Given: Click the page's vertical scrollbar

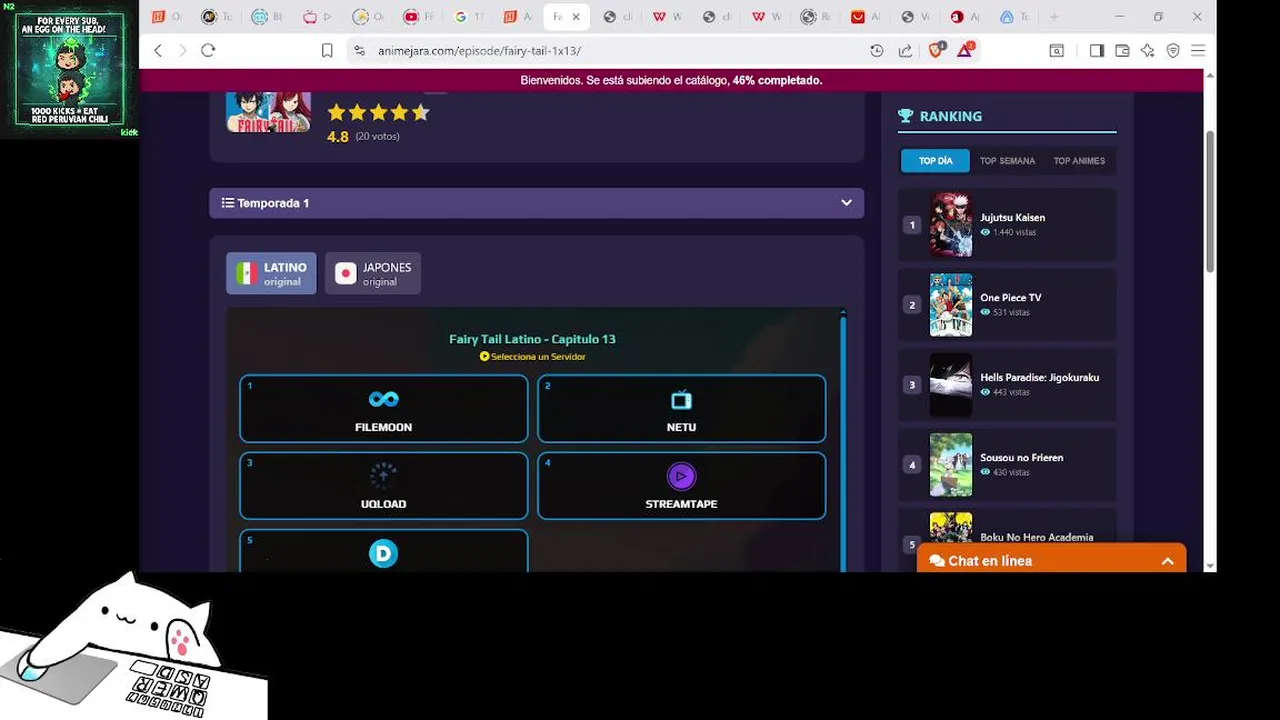Looking at the screenshot, I should 1210,200.
